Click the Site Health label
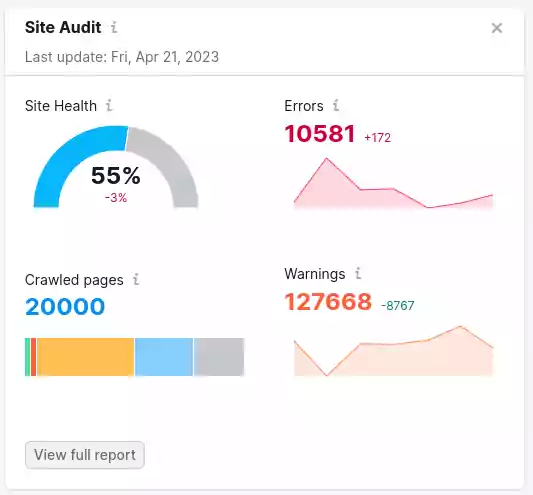 61,106
